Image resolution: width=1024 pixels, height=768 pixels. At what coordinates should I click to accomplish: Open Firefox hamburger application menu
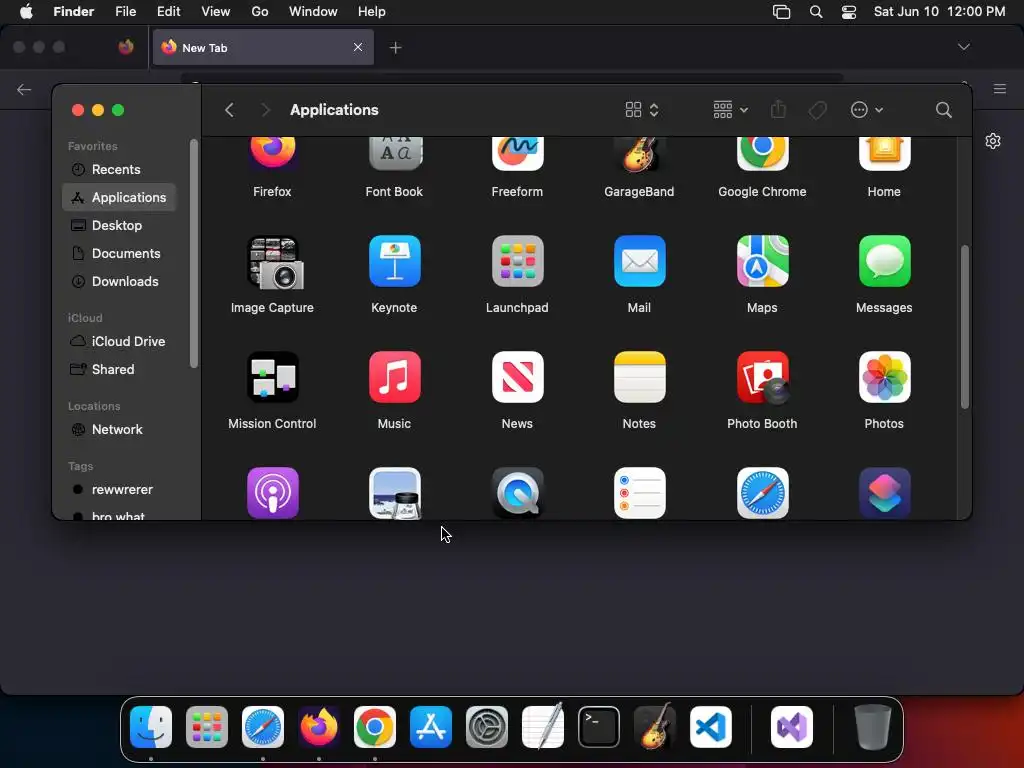pos(999,89)
